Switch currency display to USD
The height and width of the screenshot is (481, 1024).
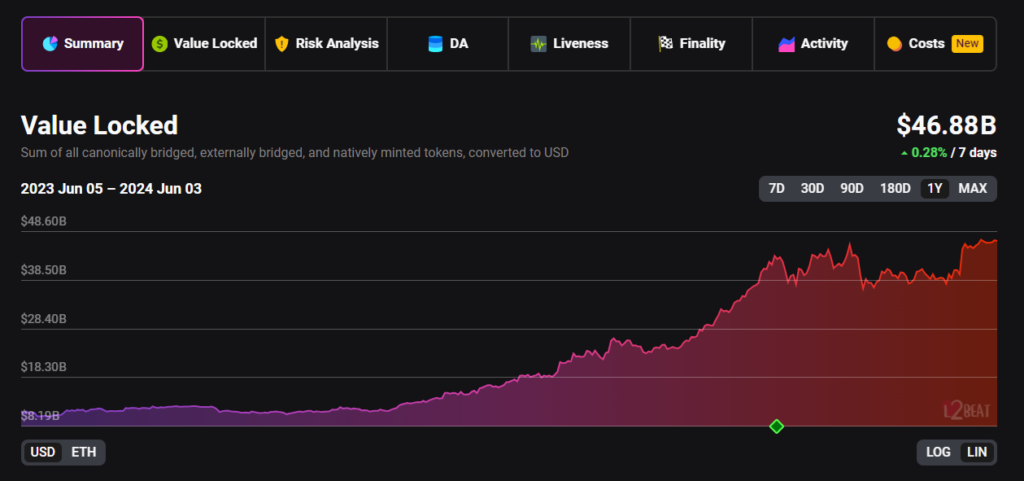43,452
